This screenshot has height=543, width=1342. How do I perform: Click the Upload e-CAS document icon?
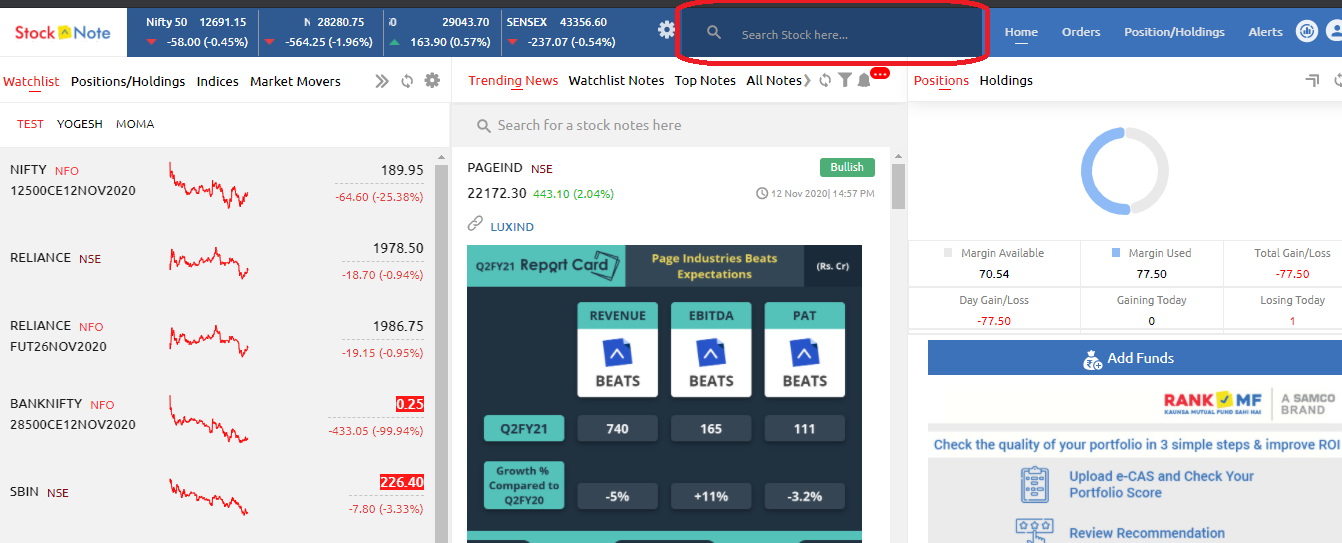tap(1035, 484)
